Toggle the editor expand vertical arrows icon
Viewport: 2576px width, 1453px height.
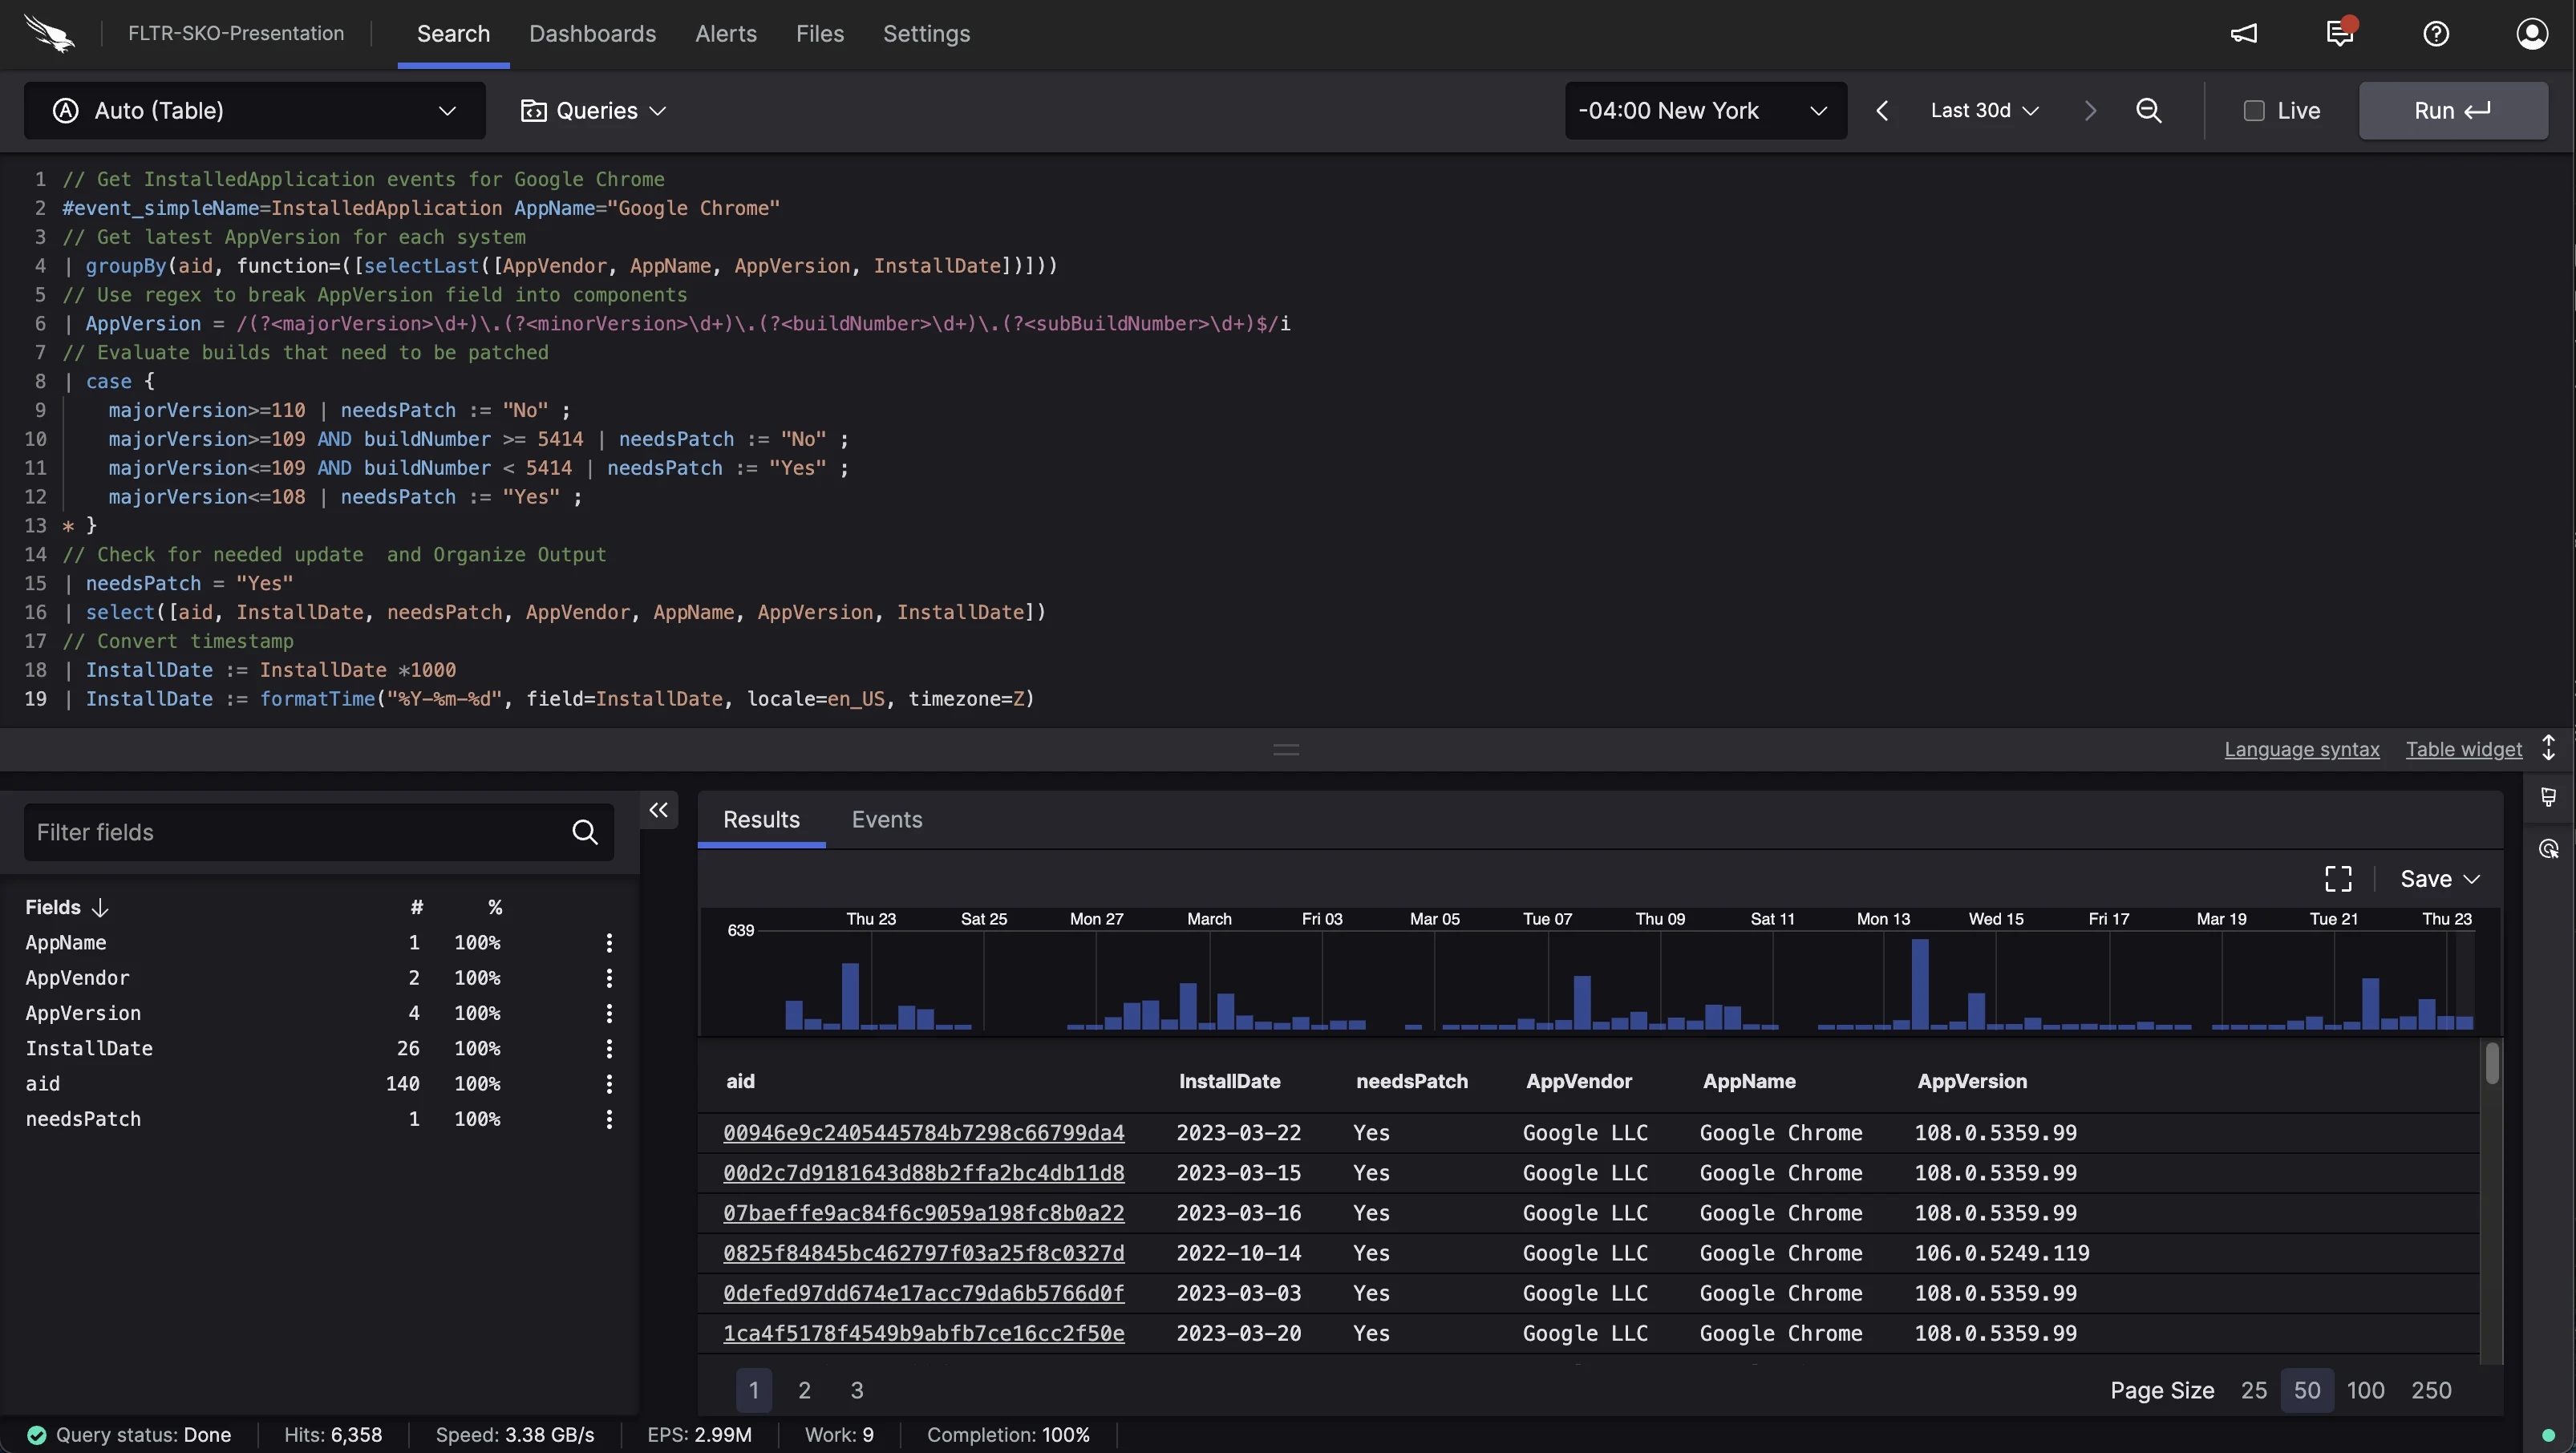pyautogui.click(x=2548, y=748)
